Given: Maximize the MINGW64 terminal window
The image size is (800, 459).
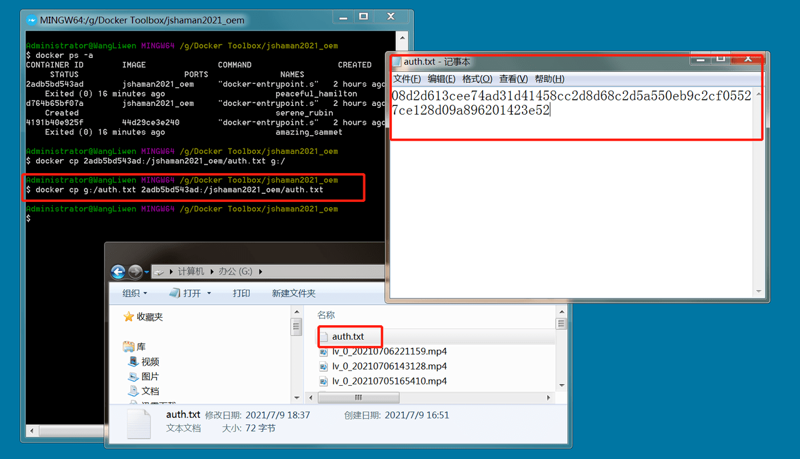Looking at the screenshot, I should click(363, 17).
